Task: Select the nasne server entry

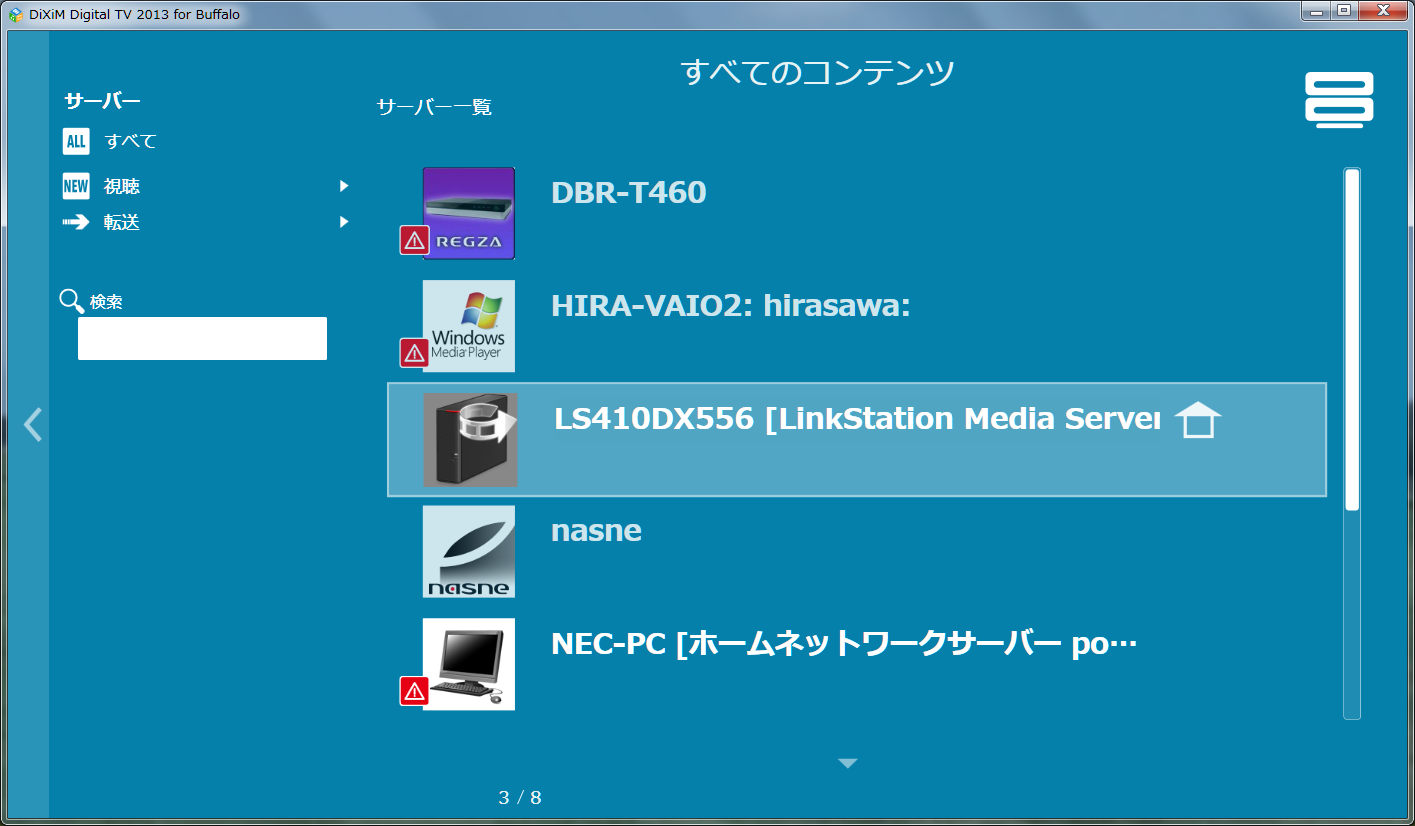Action: 597,531
